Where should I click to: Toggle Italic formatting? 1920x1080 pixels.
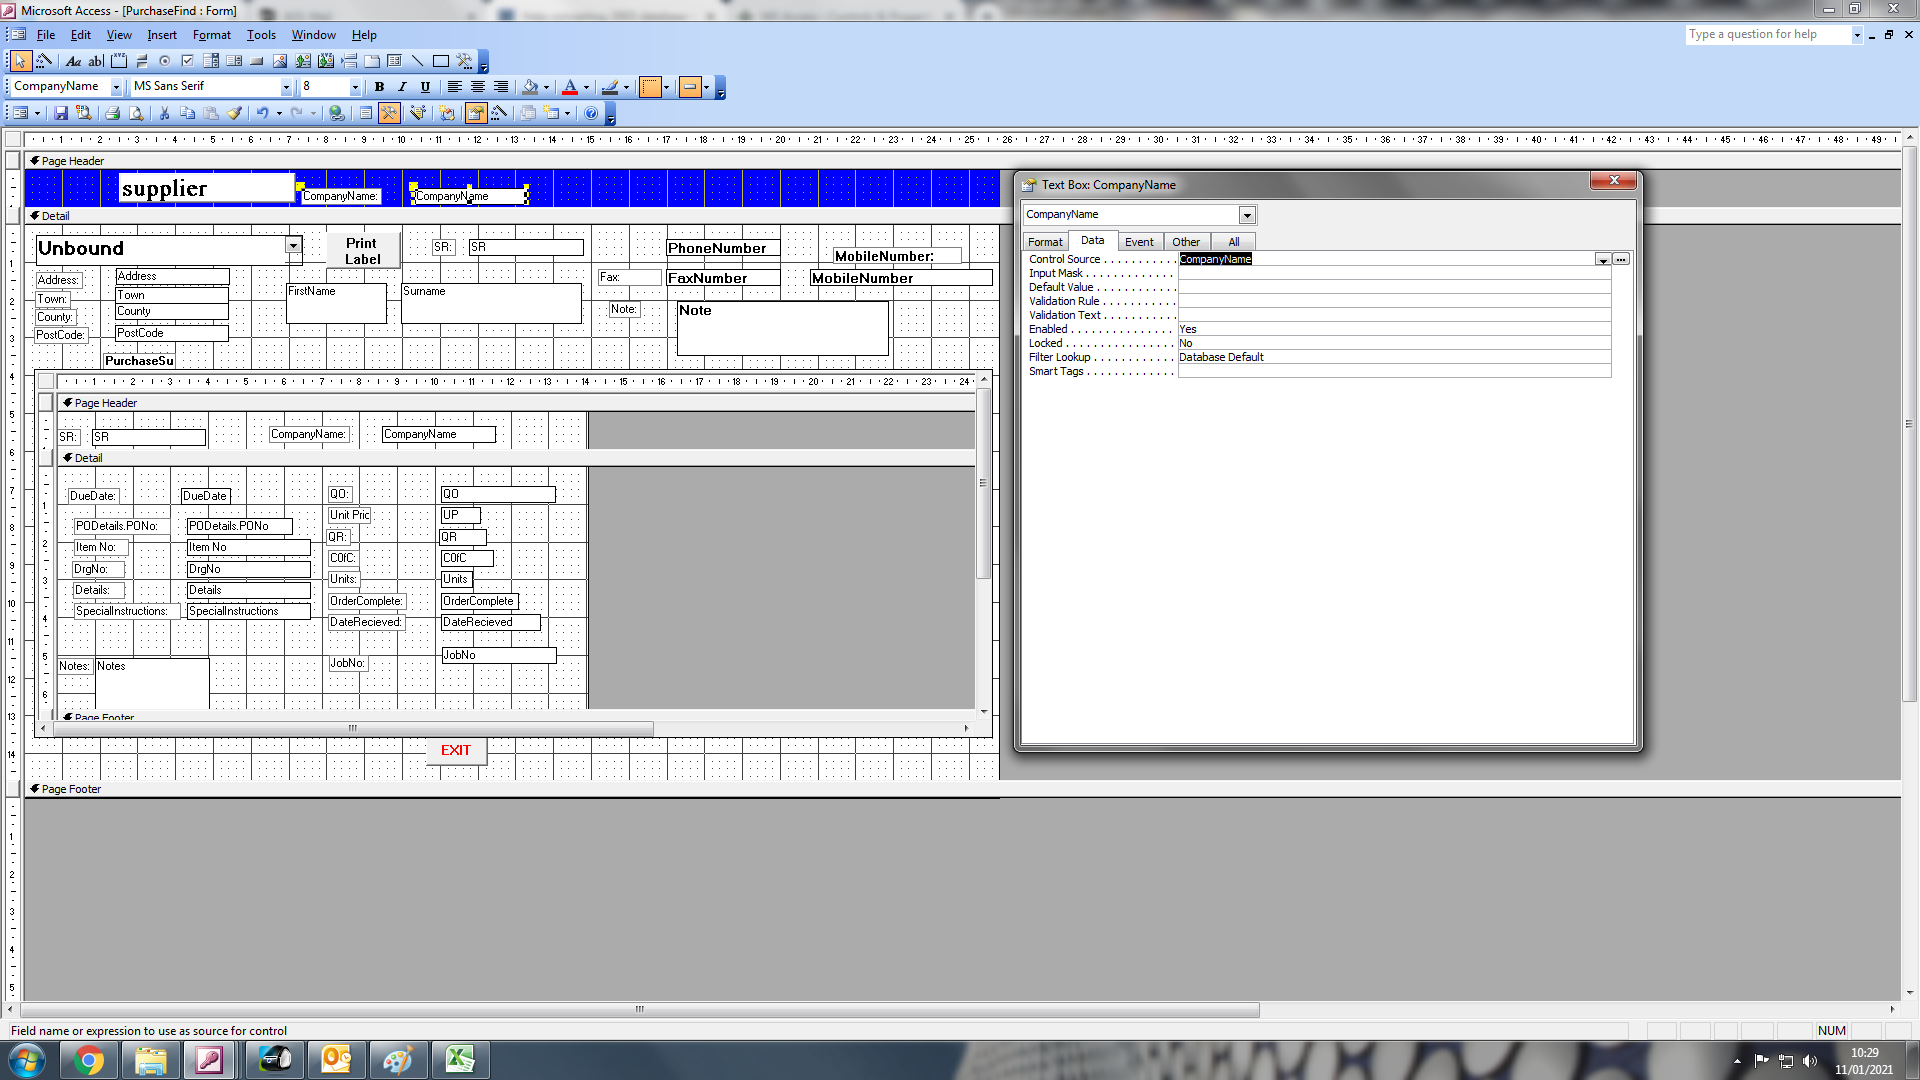(402, 87)
